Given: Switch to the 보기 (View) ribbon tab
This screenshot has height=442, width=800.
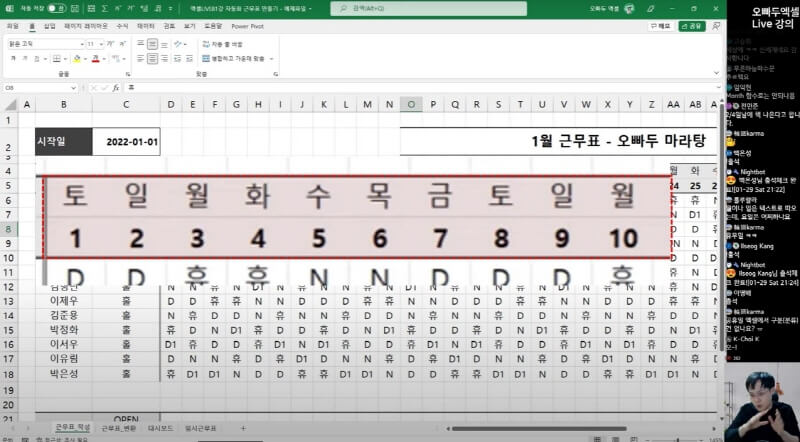Looking at the screenshot, I should [189, 26].
